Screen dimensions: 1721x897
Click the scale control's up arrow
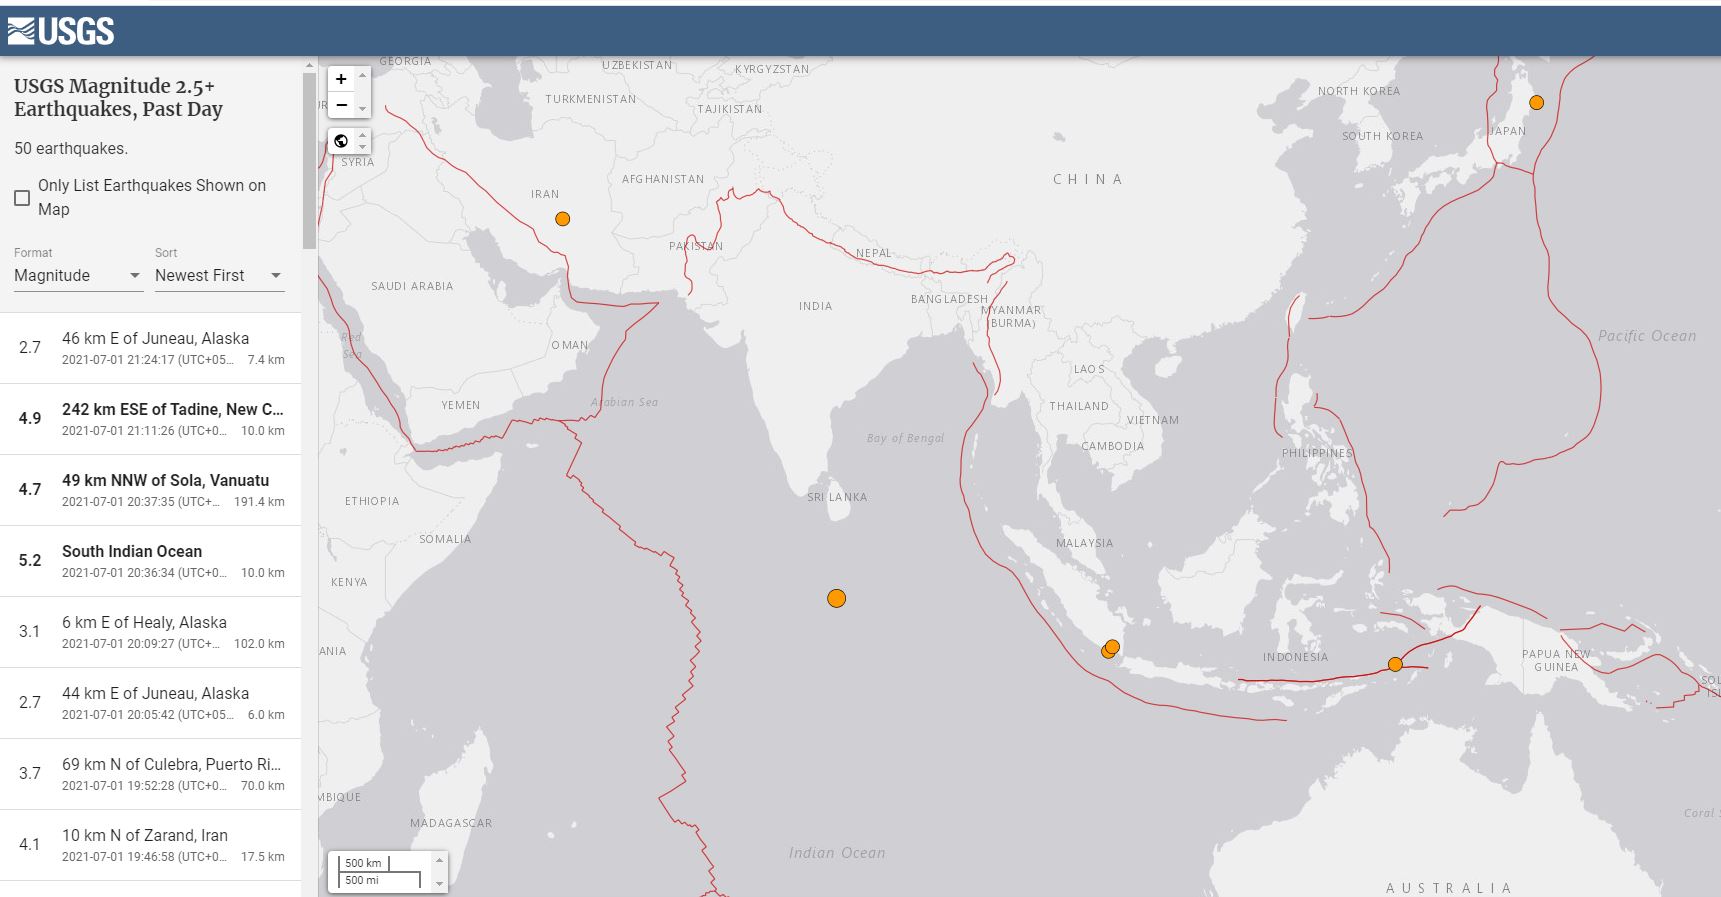click(x=438, y=861)
